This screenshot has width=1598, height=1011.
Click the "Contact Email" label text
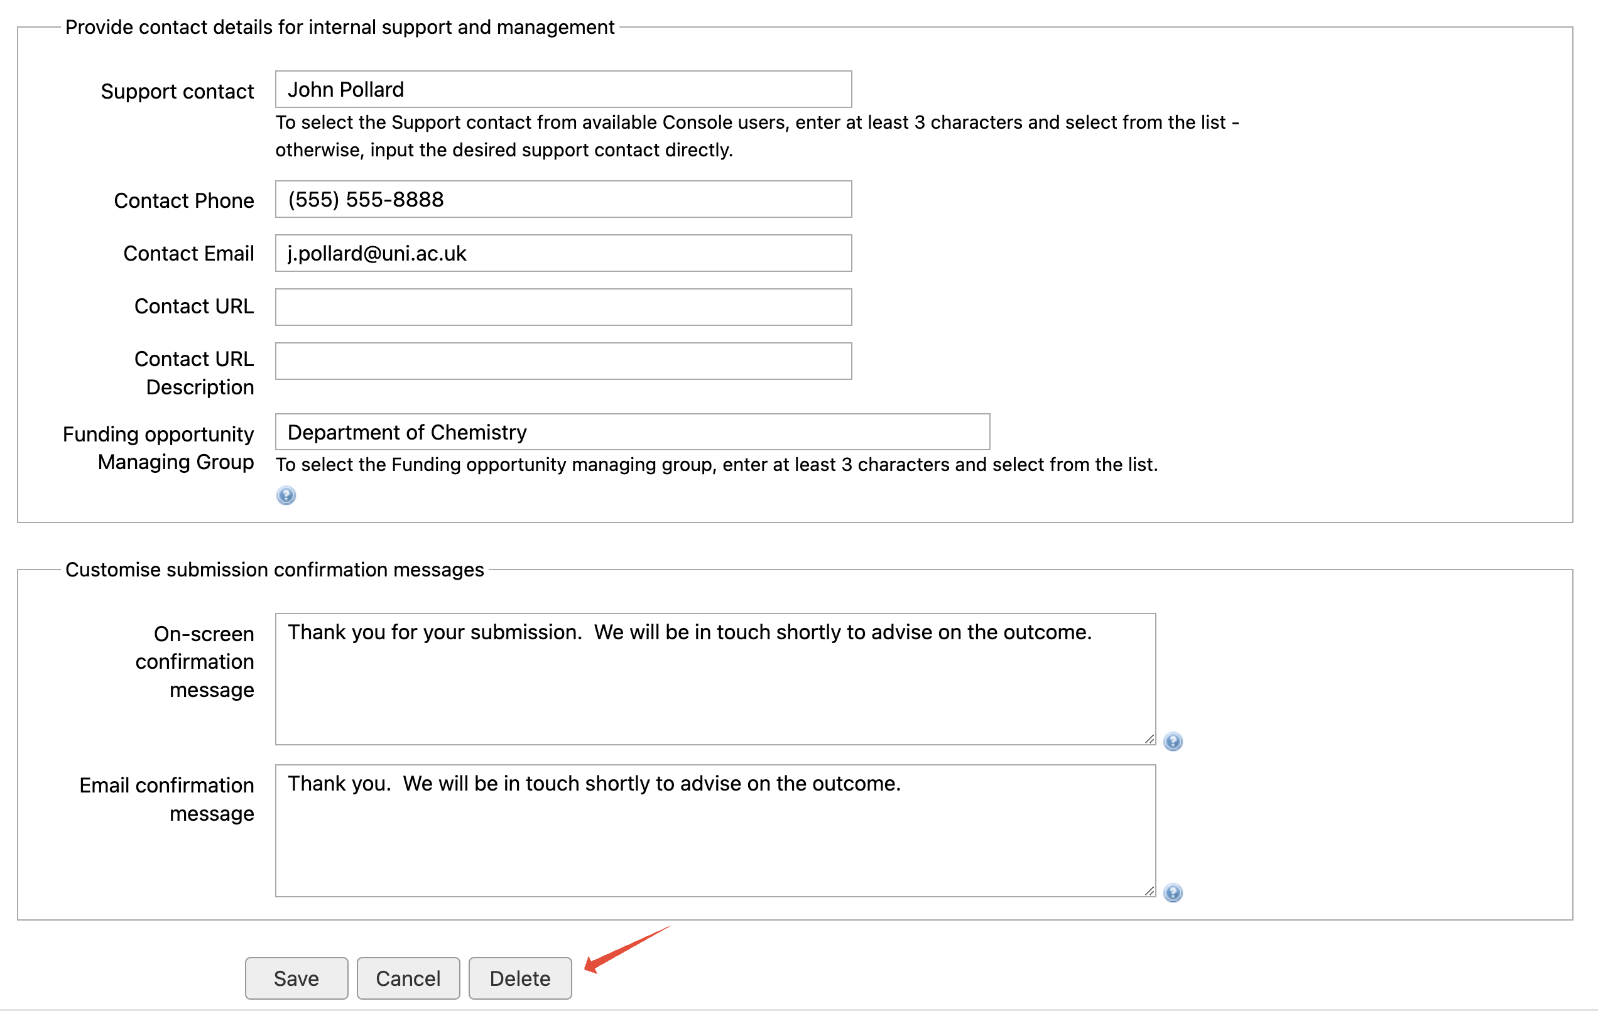tap(188, 254)
